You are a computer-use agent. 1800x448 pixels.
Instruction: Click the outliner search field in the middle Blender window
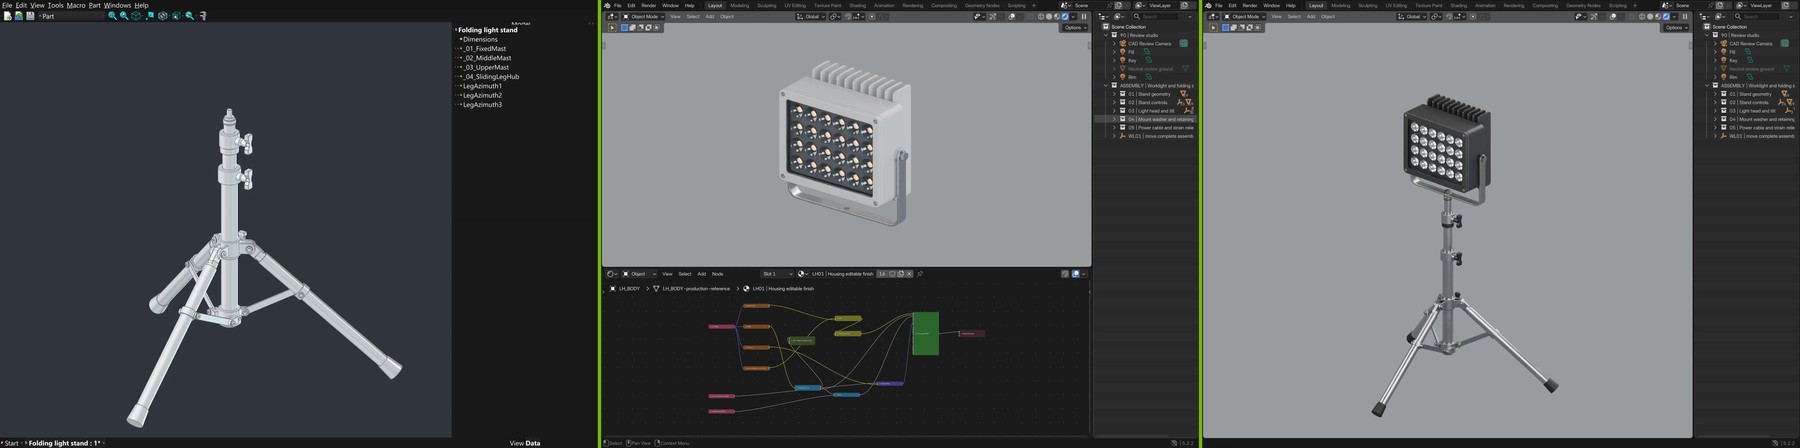1157,16
